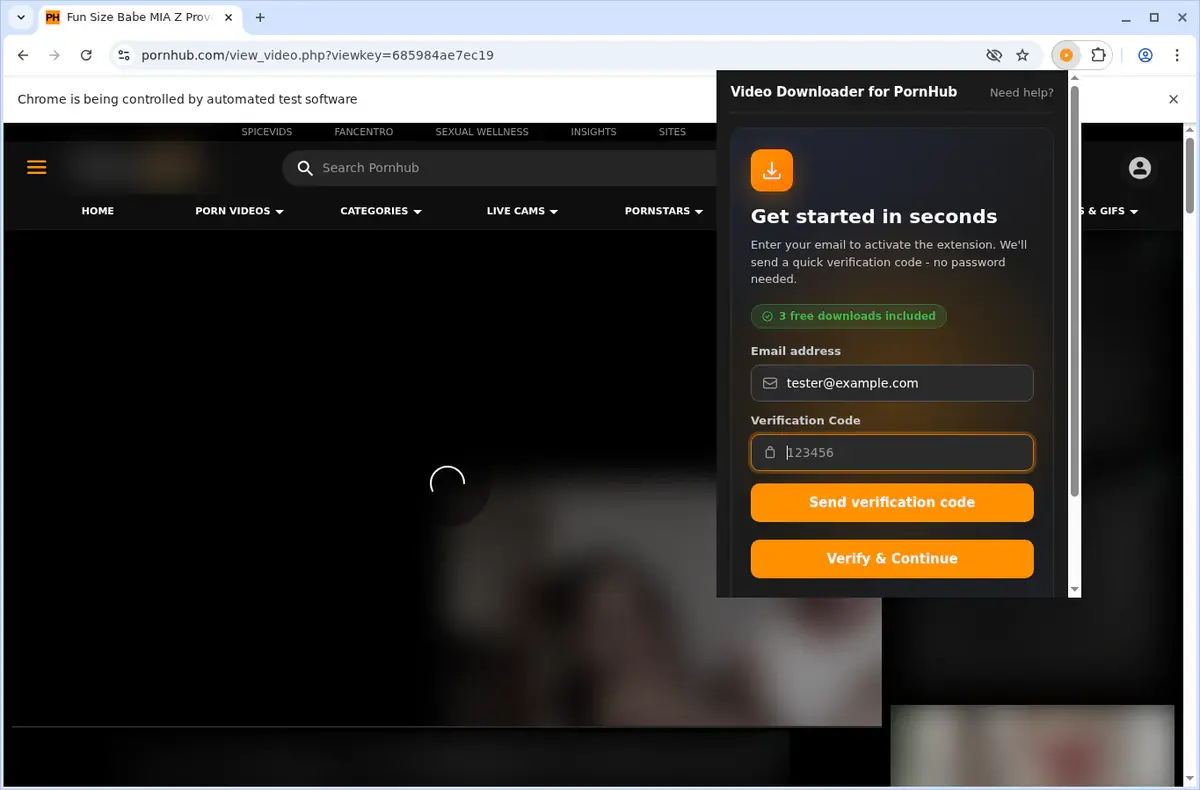The height and width of the screenshot is (790, 1200).
Task: Open the Chrome profile avatar icon
Action: [1146, 56]
